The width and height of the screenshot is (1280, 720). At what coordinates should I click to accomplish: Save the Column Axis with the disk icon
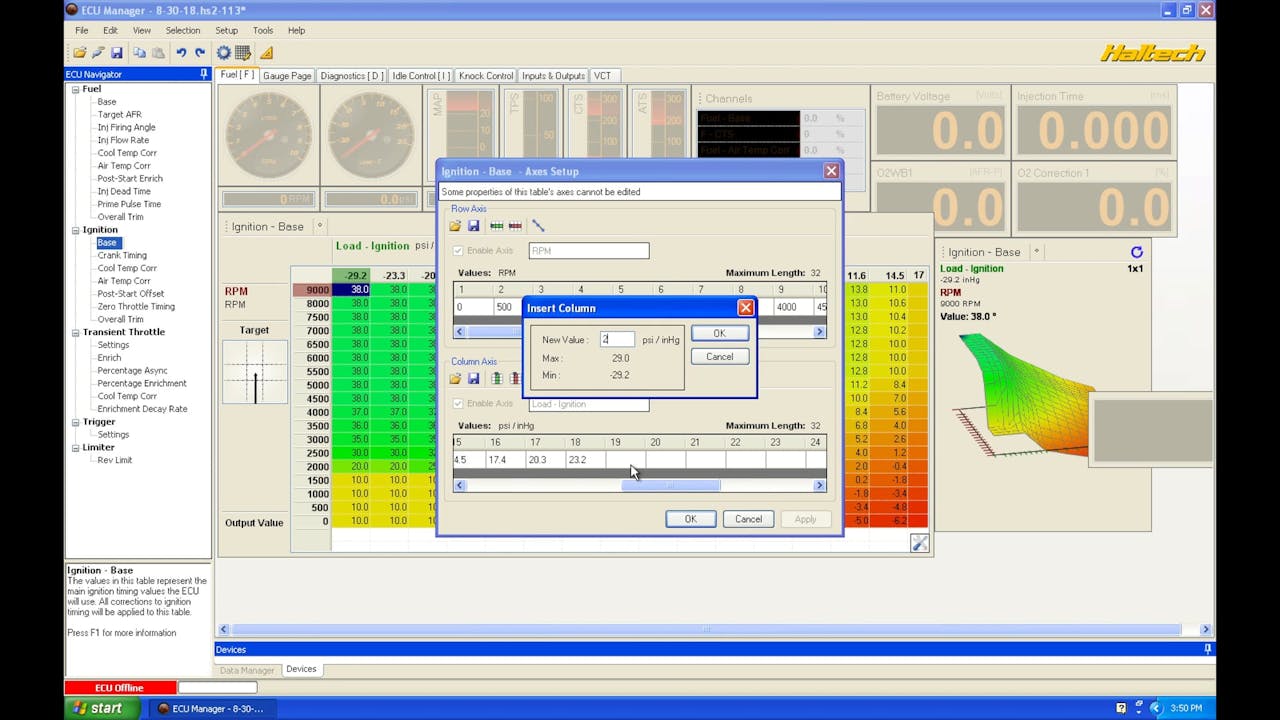473,378
